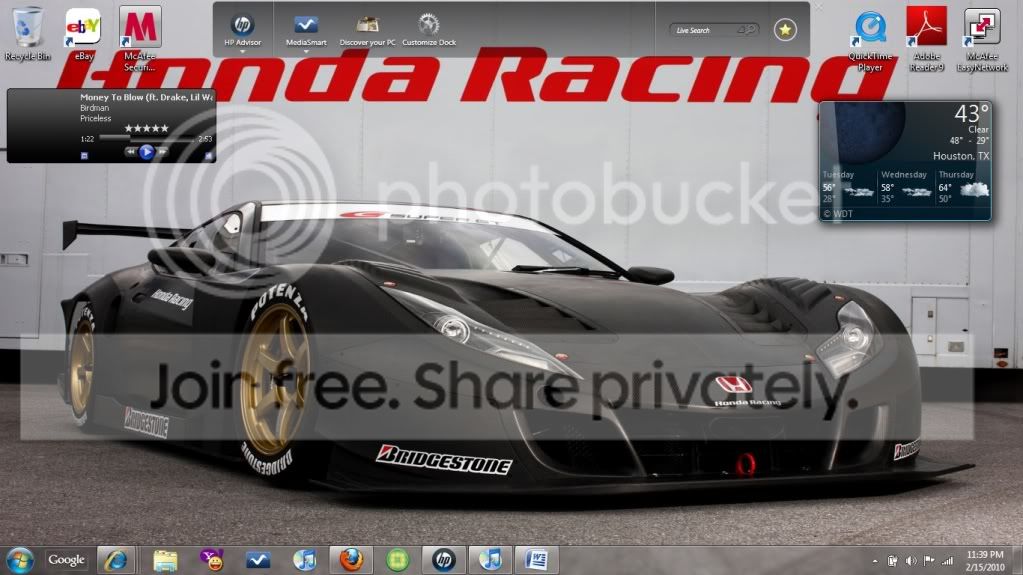Click current temperature 43° in weather gadget
1023x575 pixels.
[x=971, y=114]
